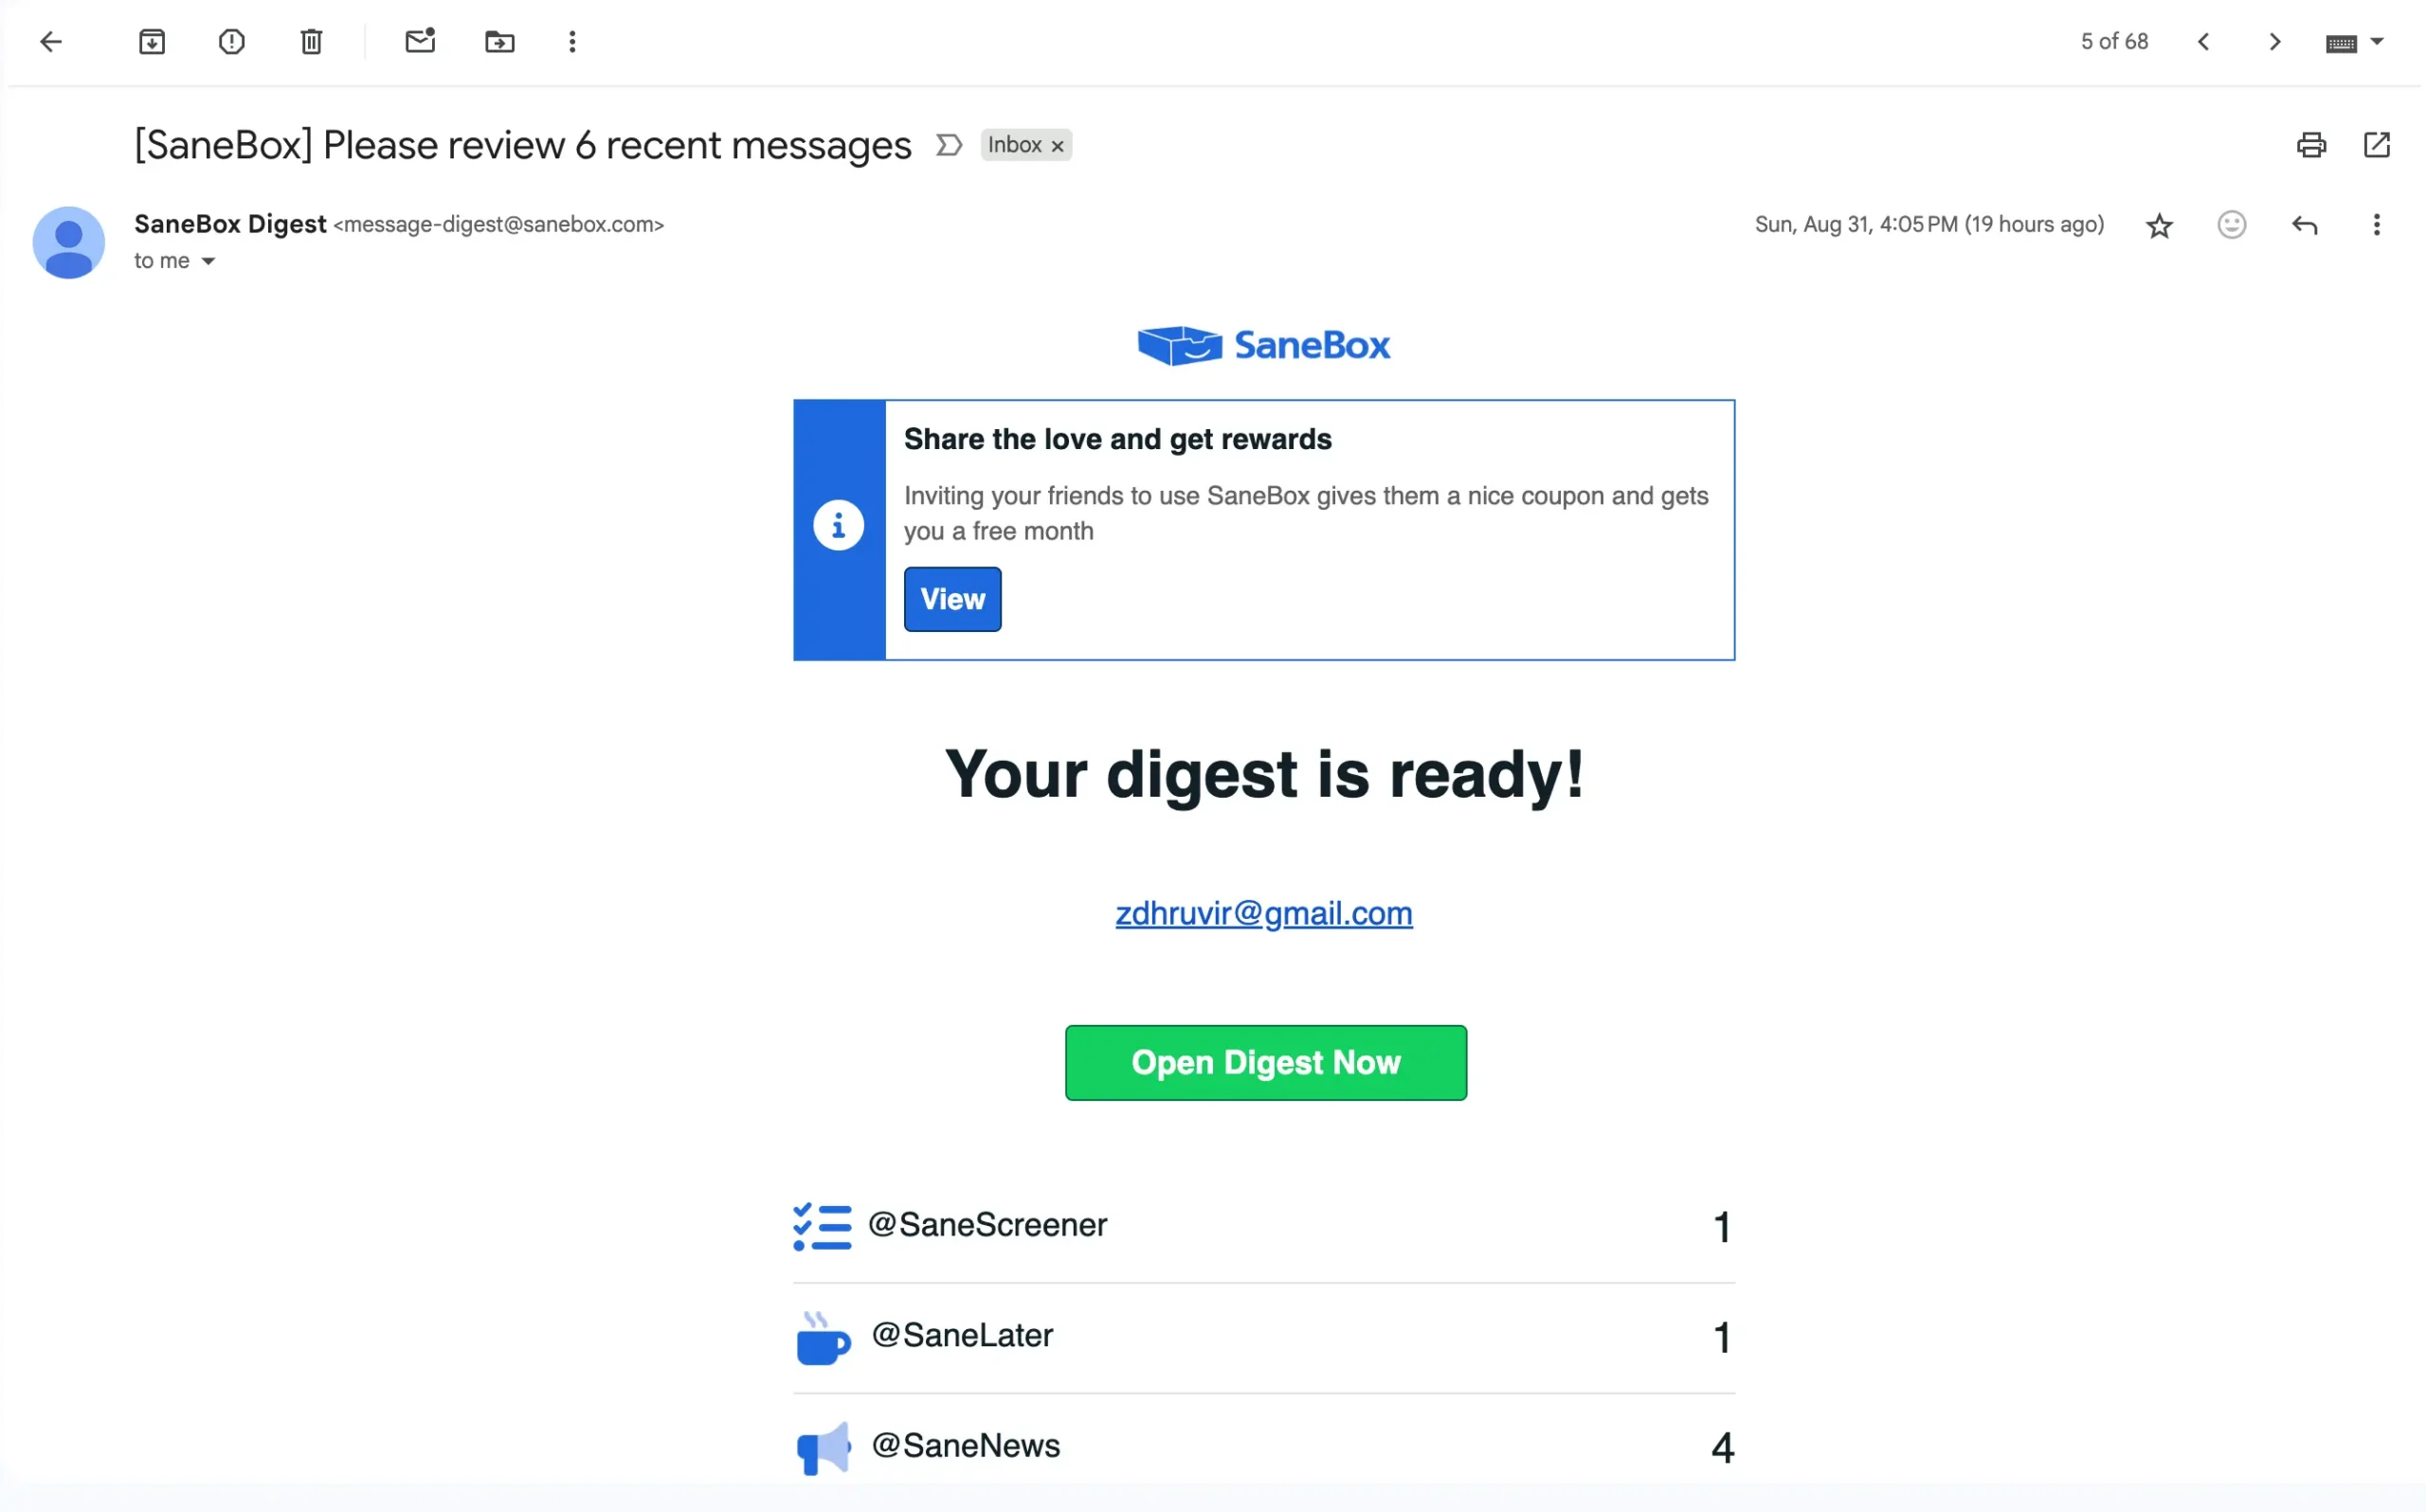This screenshot has width=2426, height=1512.
Task: Go back to the inbox list
Action: tap(51, 42)
